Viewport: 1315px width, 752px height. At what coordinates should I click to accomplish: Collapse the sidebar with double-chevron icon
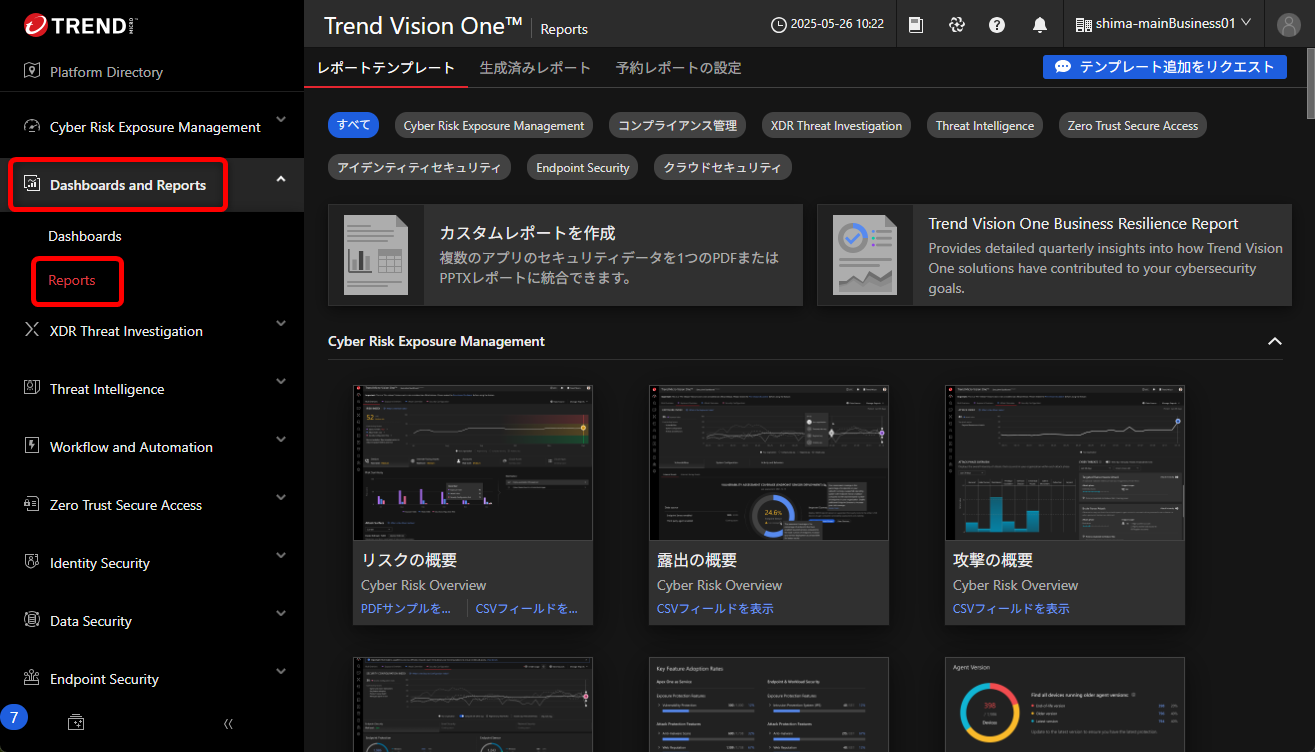click(228, 723)
